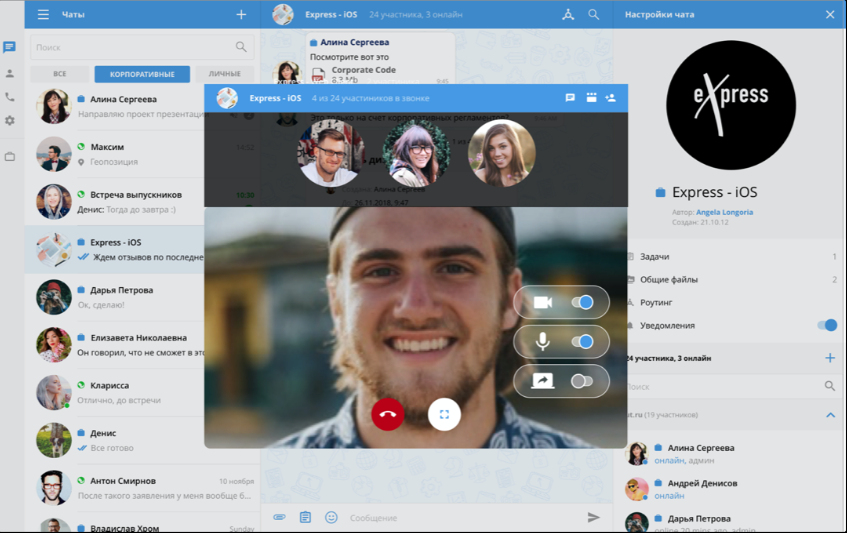Open the briefcase icon in the left sidebar
The width and height of the screenshot is (847, 533).
coord(9,157)
